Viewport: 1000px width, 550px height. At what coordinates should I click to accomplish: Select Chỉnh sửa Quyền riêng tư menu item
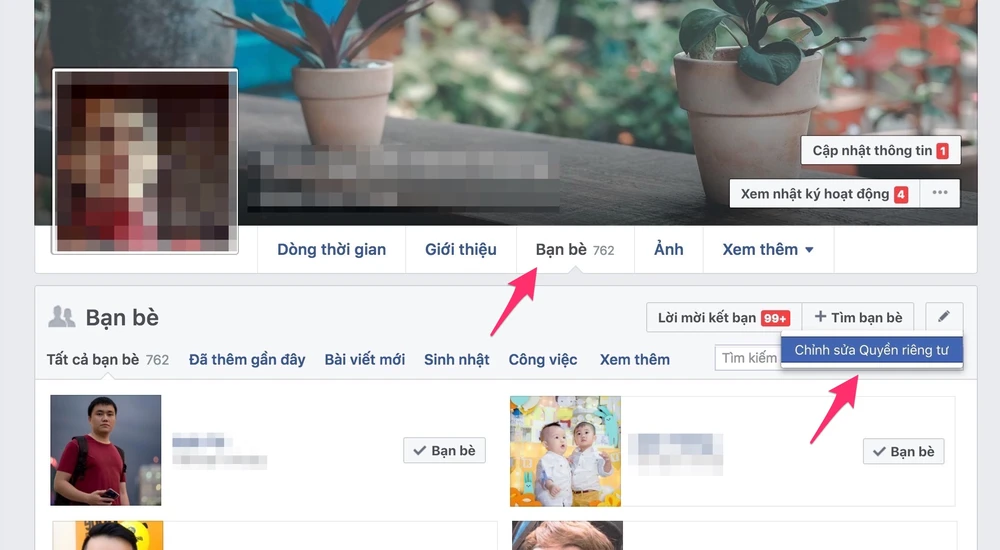[871, 350]
